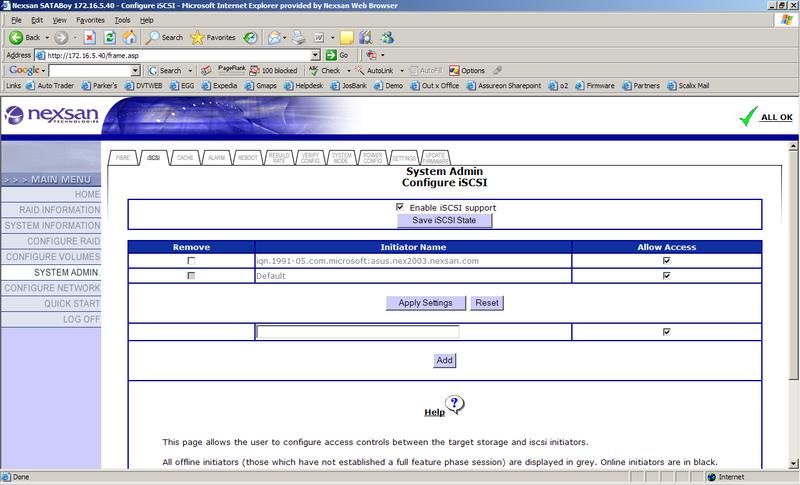
Task: Click the Add button
Action: click(x=444, y=360)
